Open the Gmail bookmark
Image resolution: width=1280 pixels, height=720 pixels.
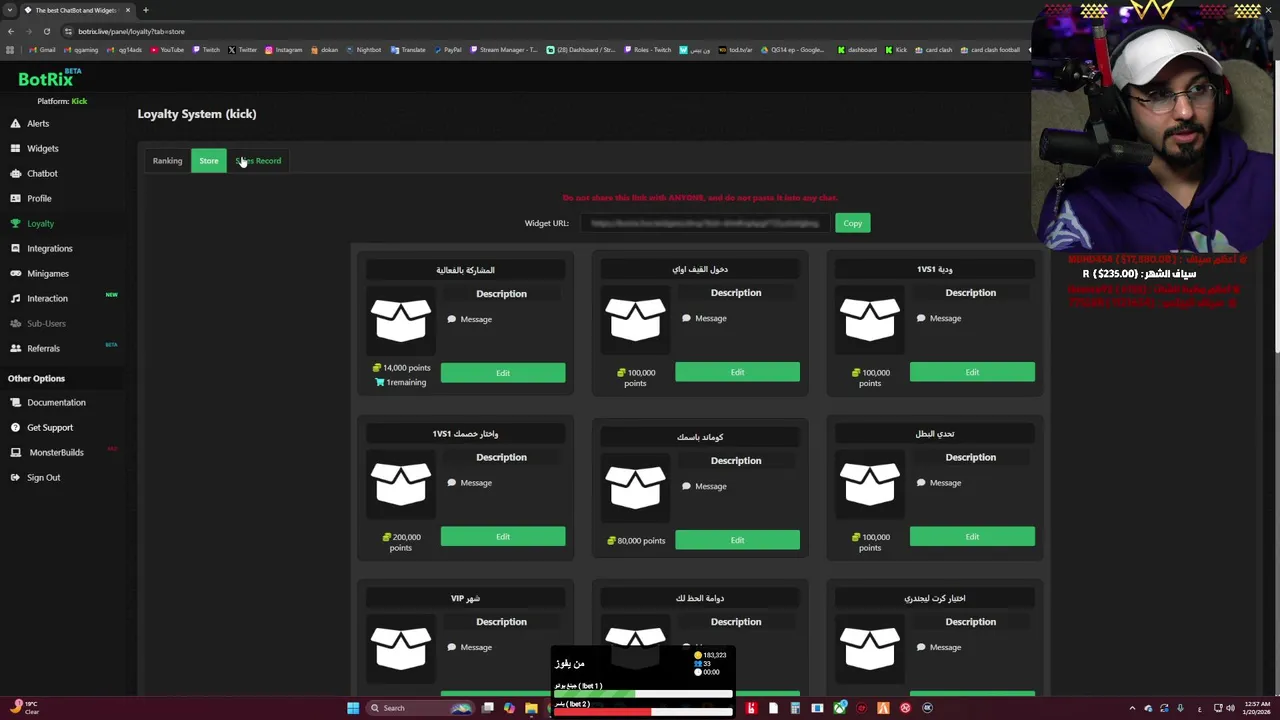pos(42,50)
